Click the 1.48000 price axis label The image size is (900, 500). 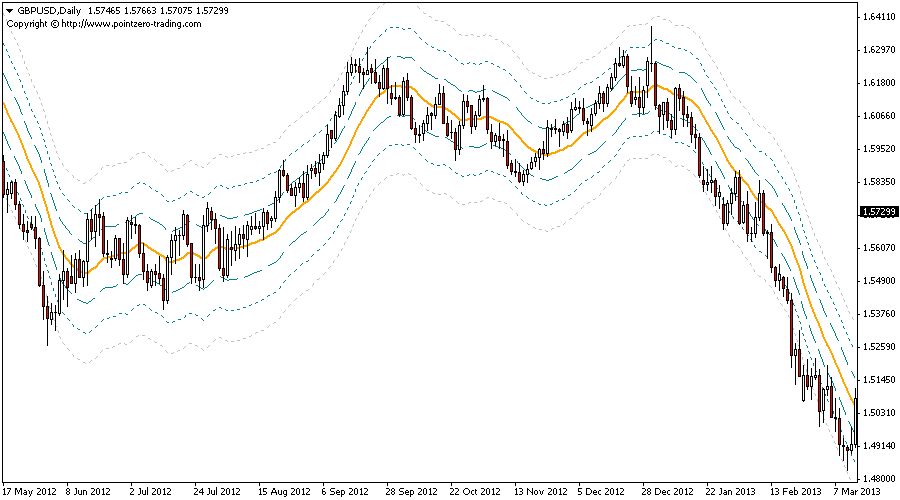pos(877,478)
